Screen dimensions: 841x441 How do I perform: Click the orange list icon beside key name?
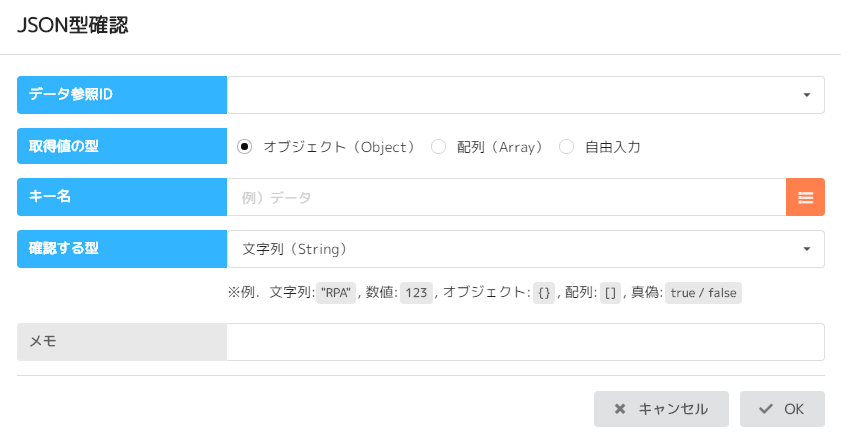pos(805,198)
